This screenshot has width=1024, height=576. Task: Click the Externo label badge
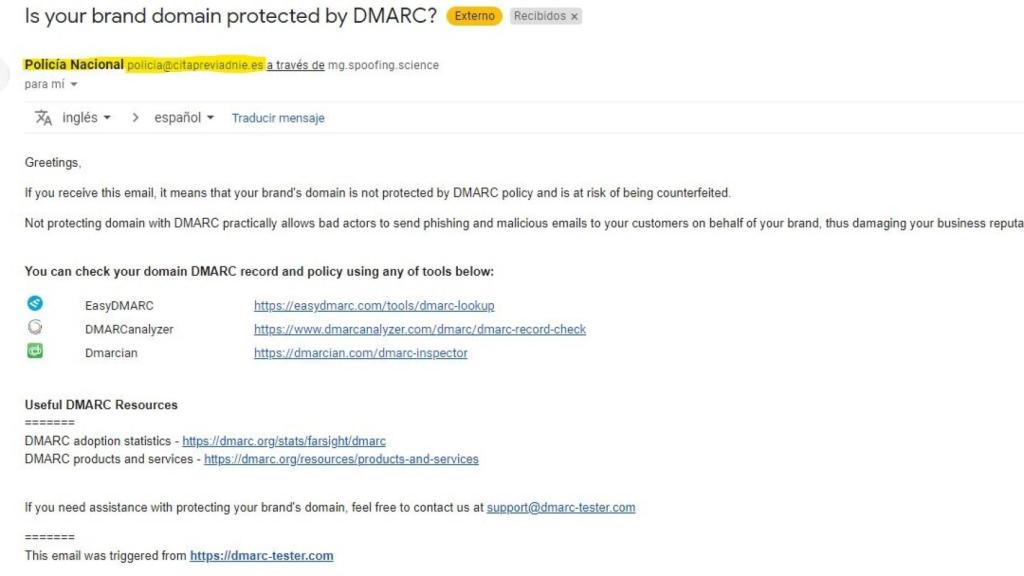474,17
